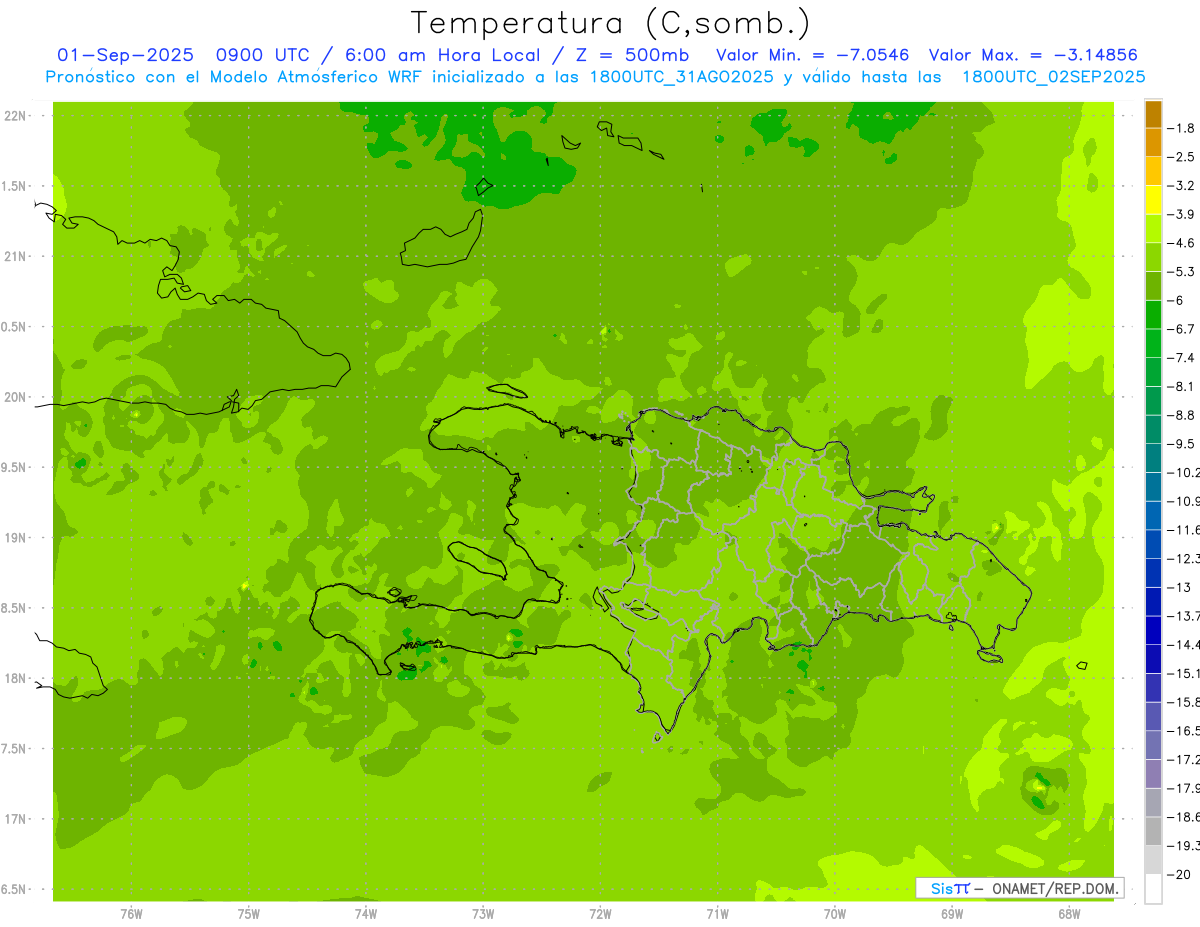Click the '-1.8' legend value
Viewport: 1200px width, 927px height.
click(x=1183, y=128)
